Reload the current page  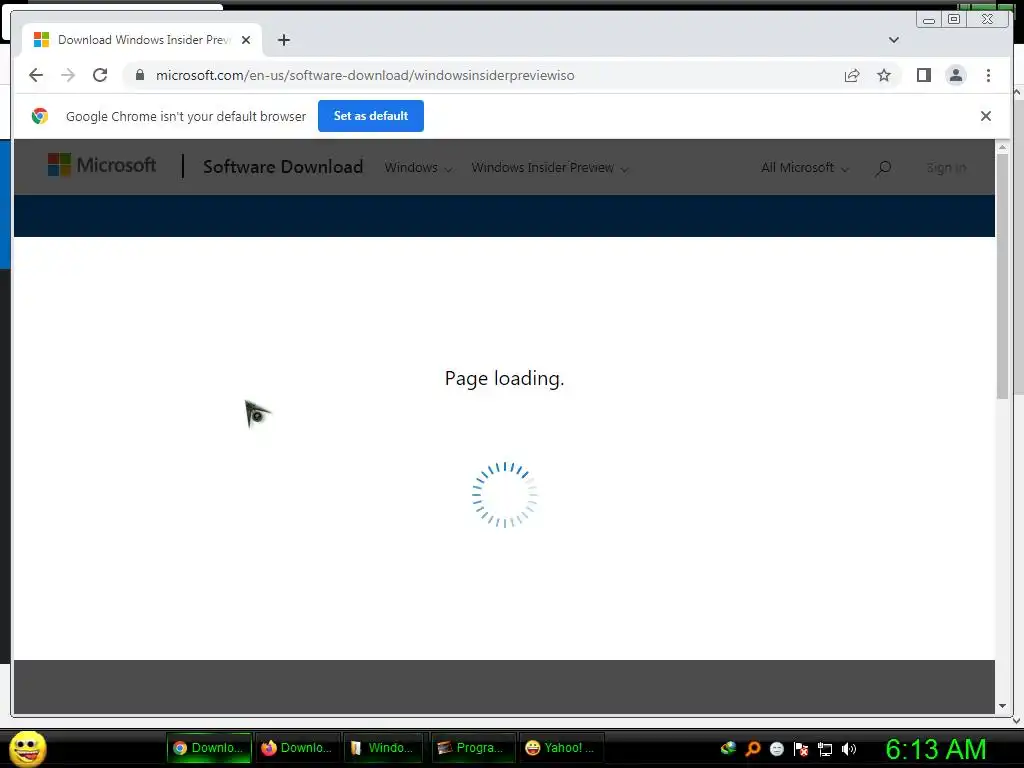tap(100, 75)
